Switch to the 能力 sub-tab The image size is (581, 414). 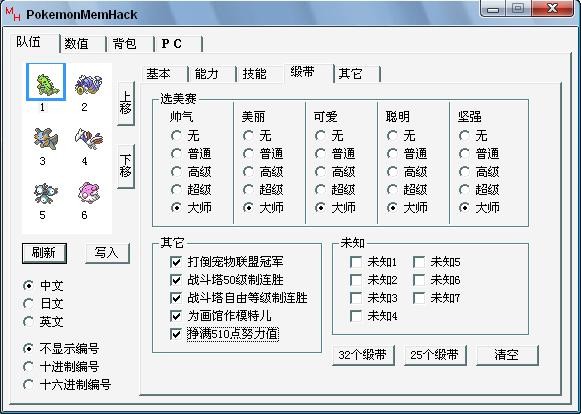tap(212, 73)
